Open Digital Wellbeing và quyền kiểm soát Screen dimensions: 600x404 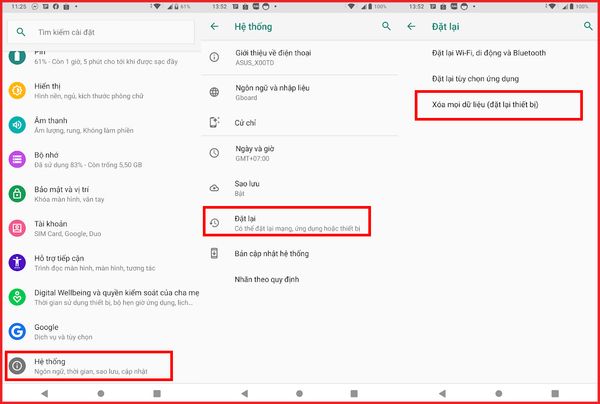pyautogui.click(x=102, y=297)
